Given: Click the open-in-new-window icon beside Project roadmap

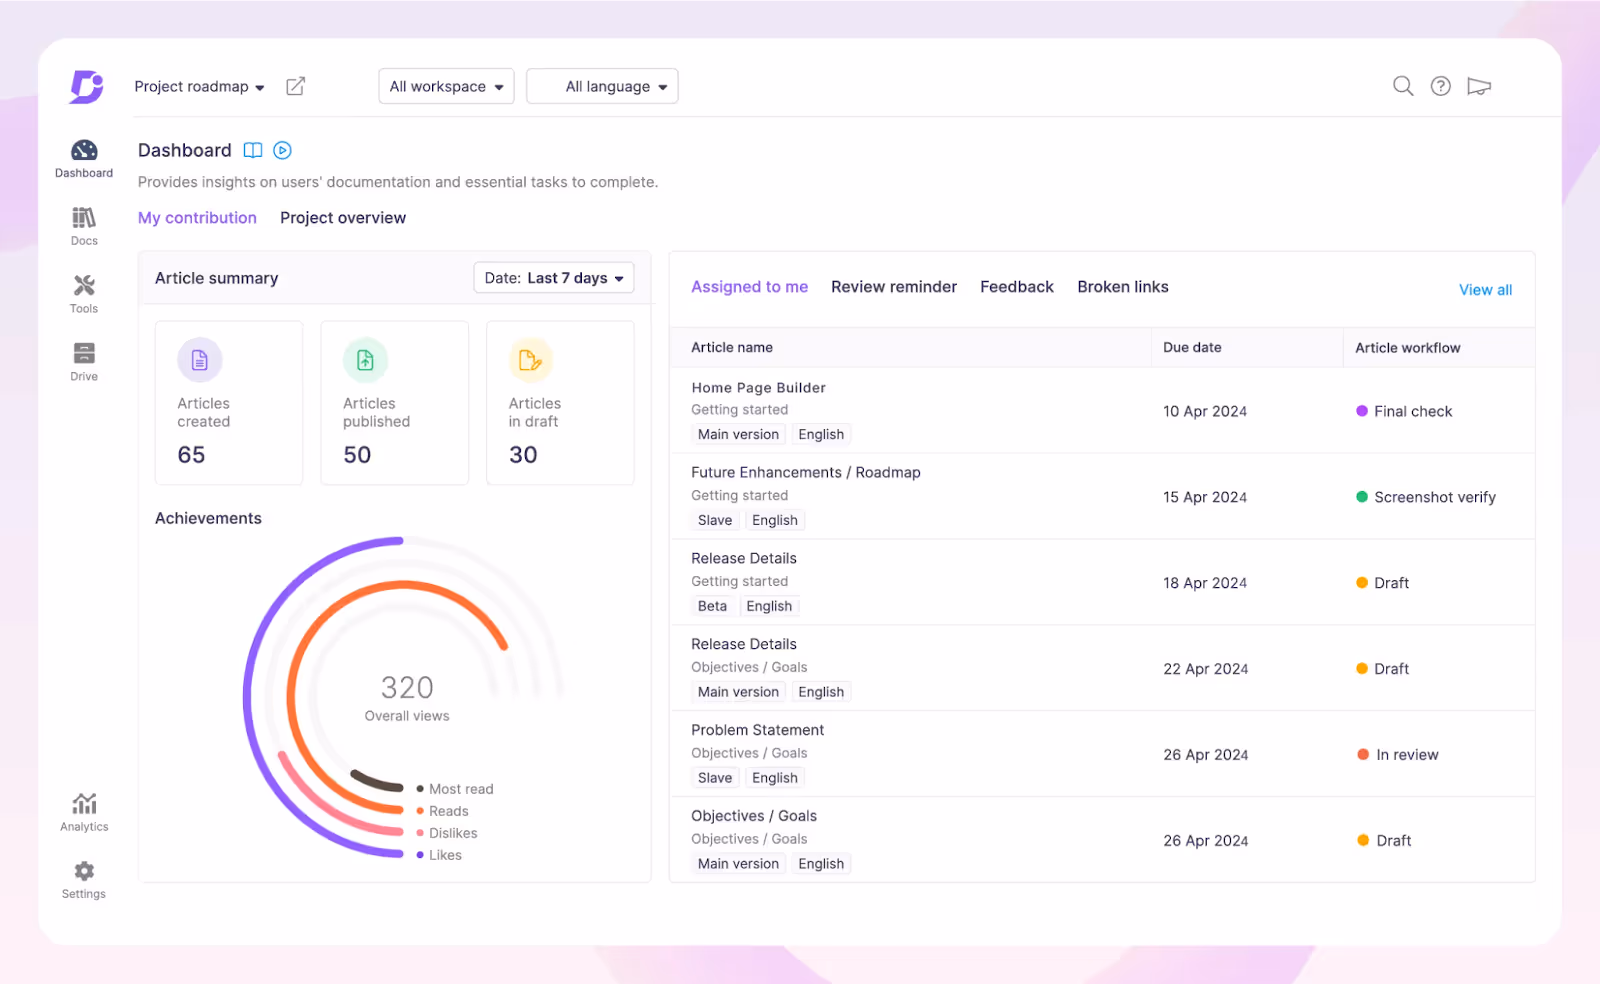Looking at the screenshot, I should pos(295,86).
